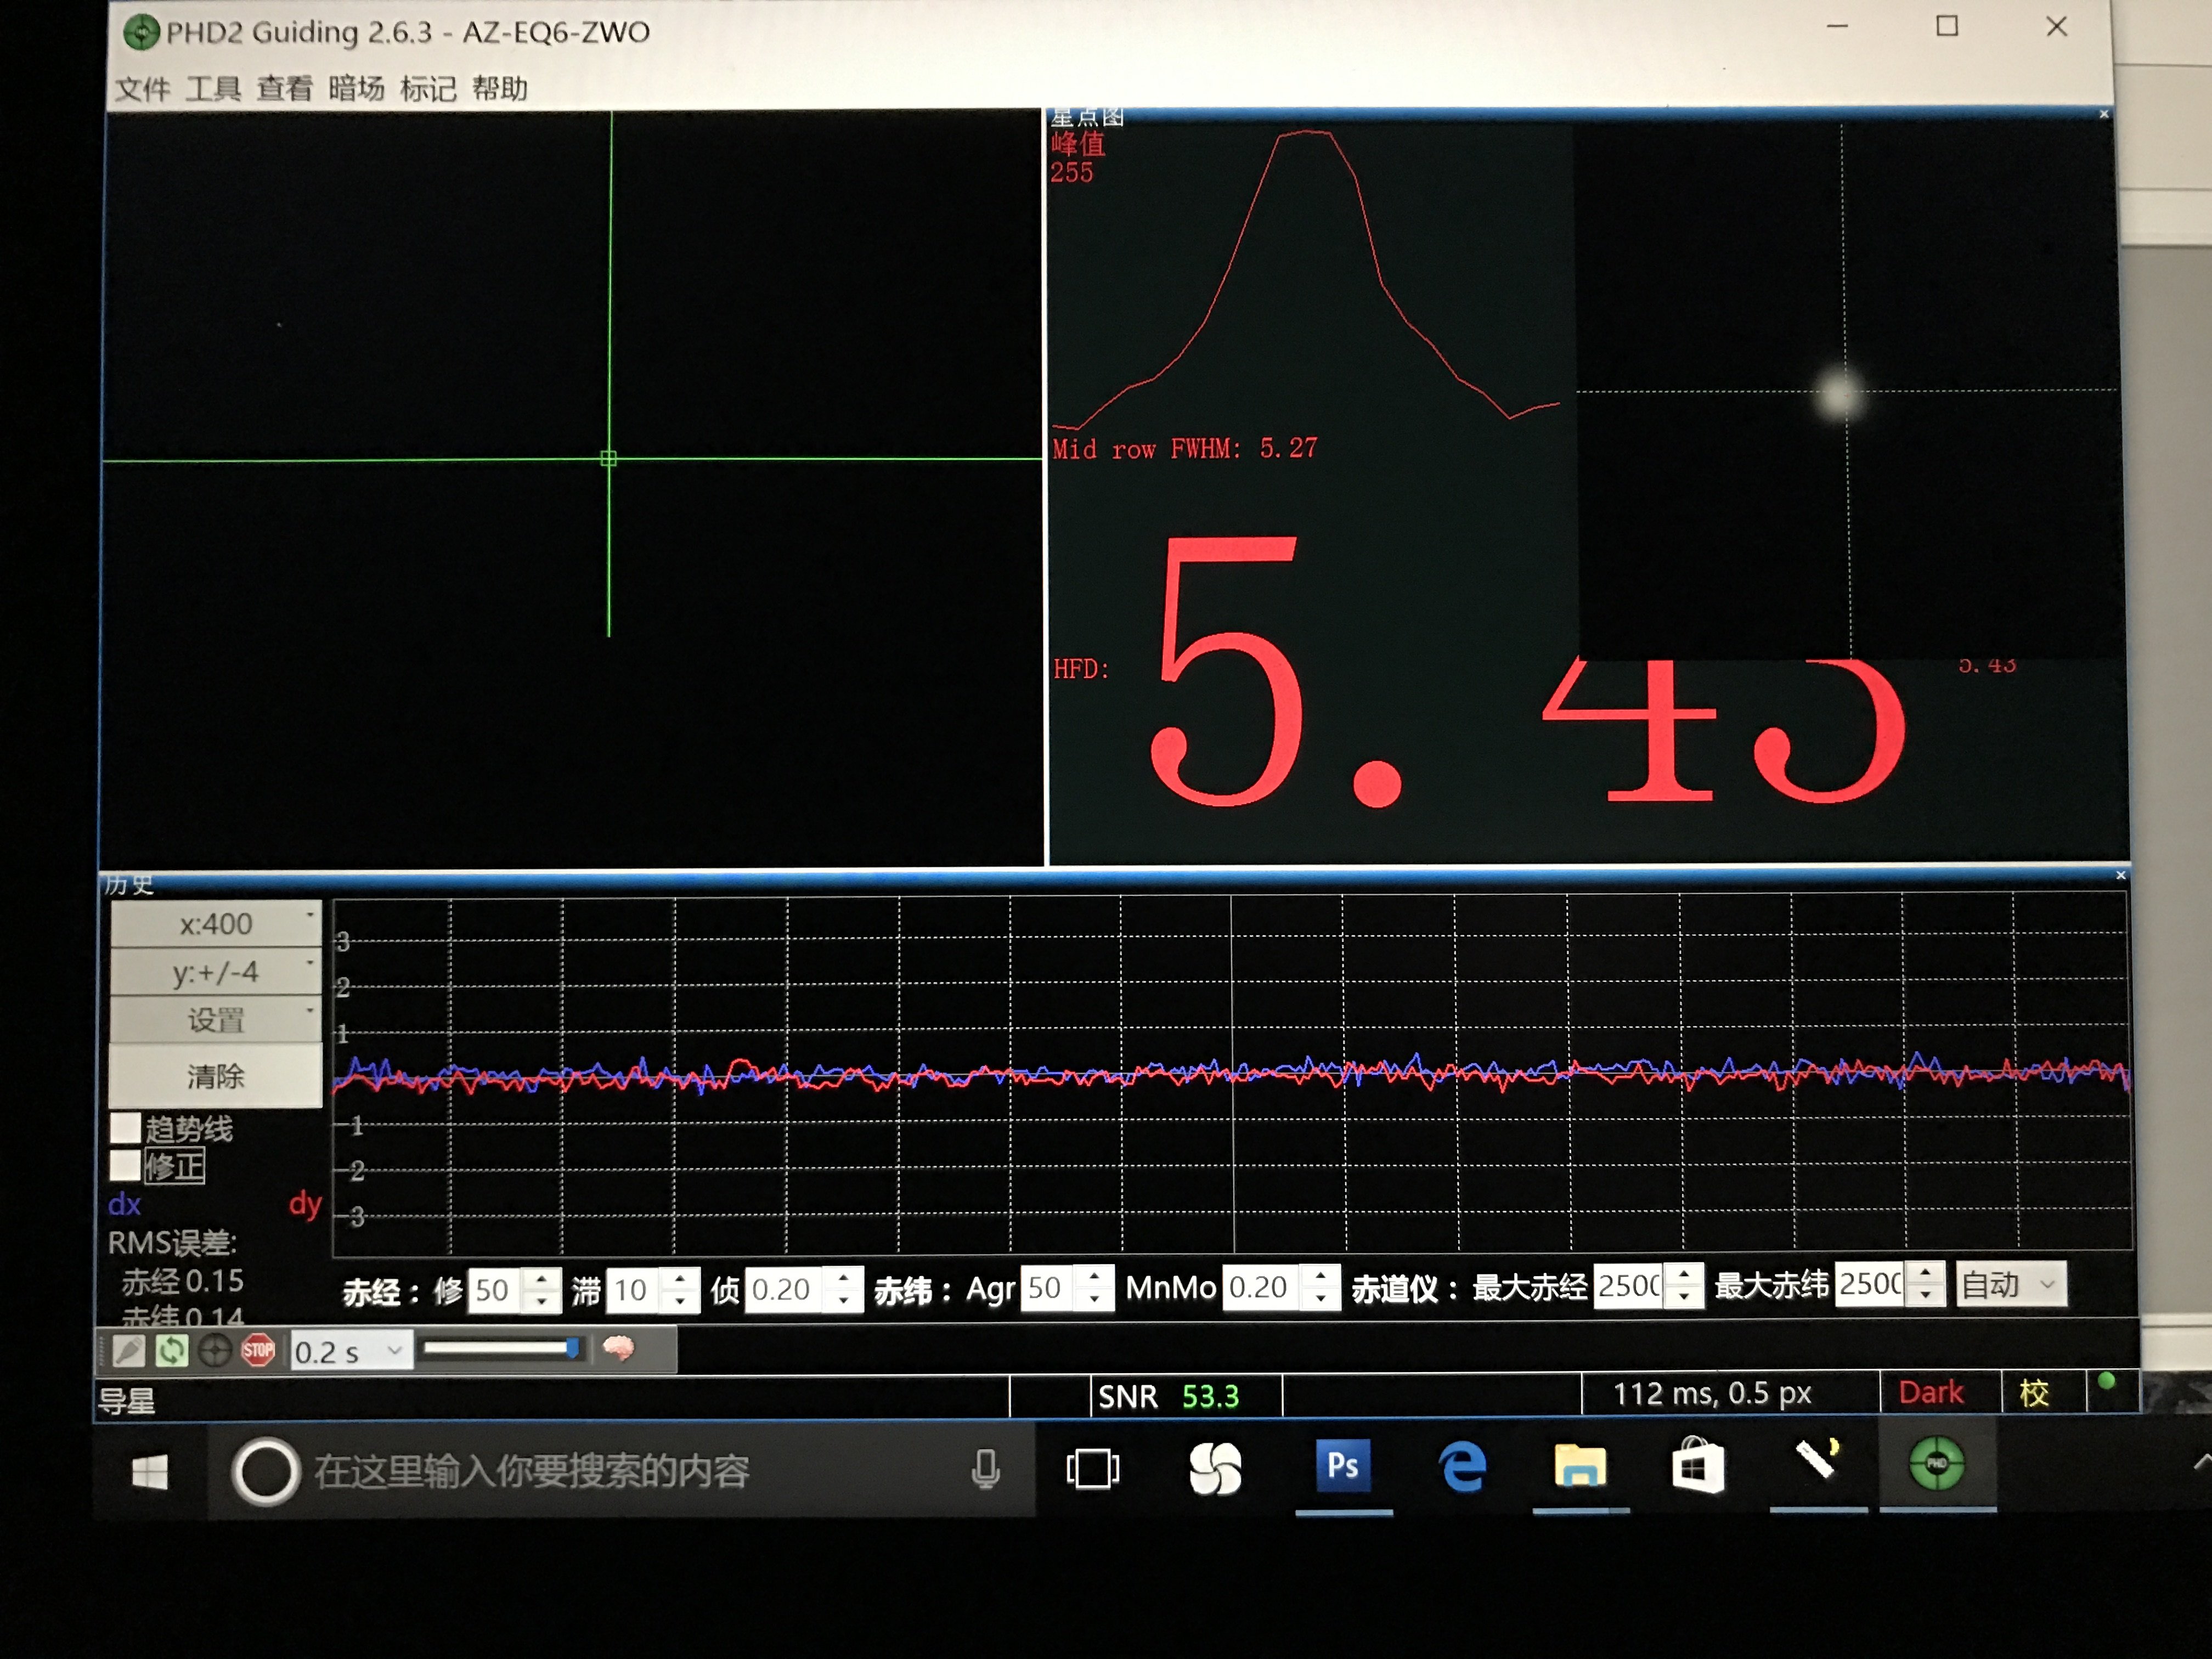Click the pen tool app on the taskbar
This screenshot has width=2212, height=1659.
[1818, 1459]
